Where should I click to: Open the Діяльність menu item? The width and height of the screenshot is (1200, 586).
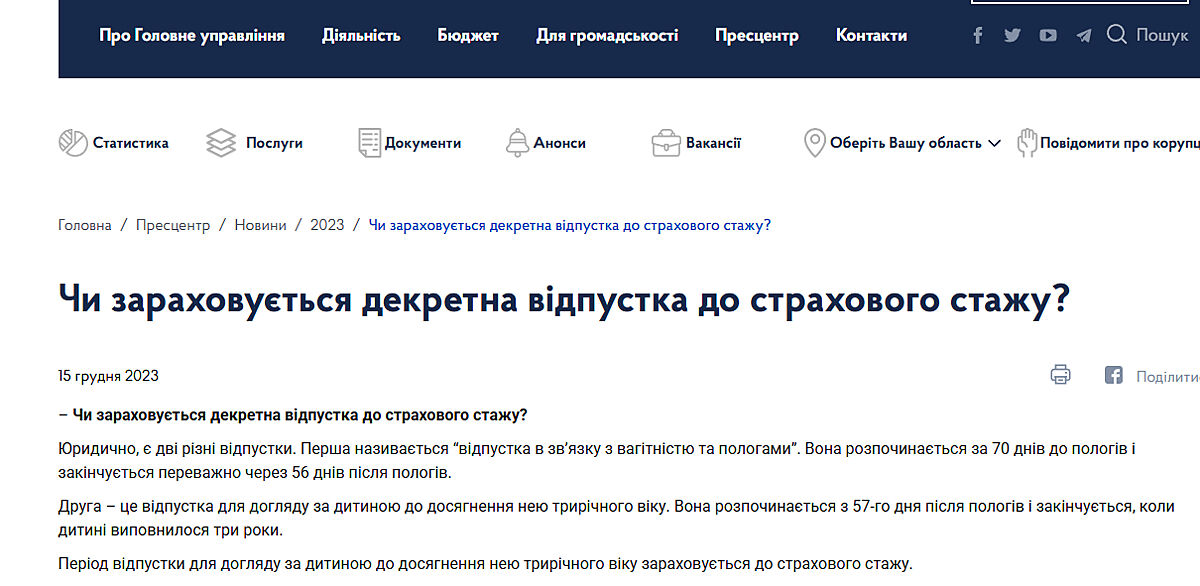click(361, 36)
